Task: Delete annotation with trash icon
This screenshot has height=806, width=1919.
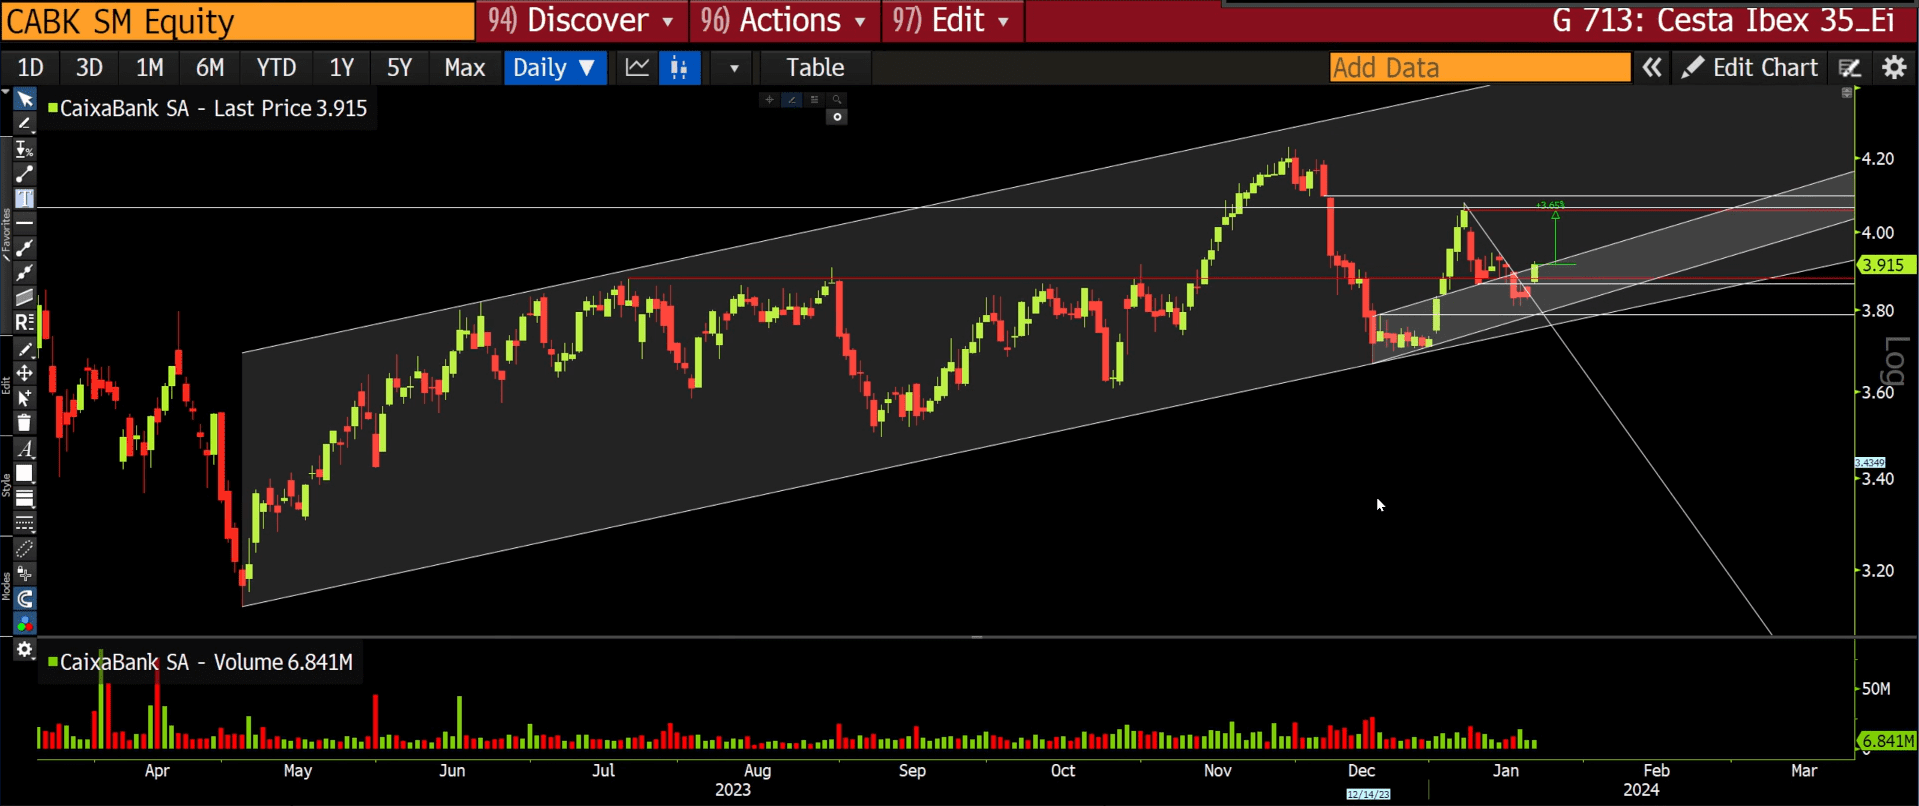Action: [25, 423]
